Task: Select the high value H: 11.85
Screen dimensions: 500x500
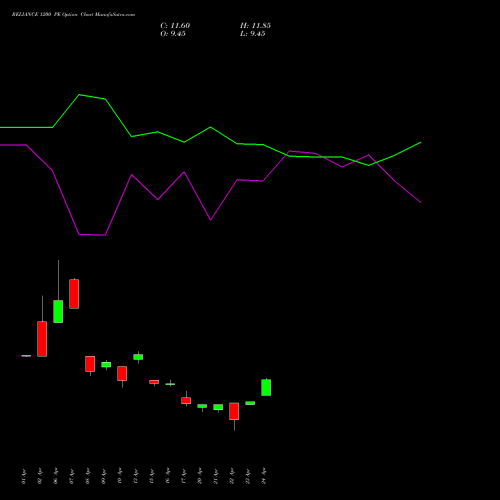Action: coord(255,26)
